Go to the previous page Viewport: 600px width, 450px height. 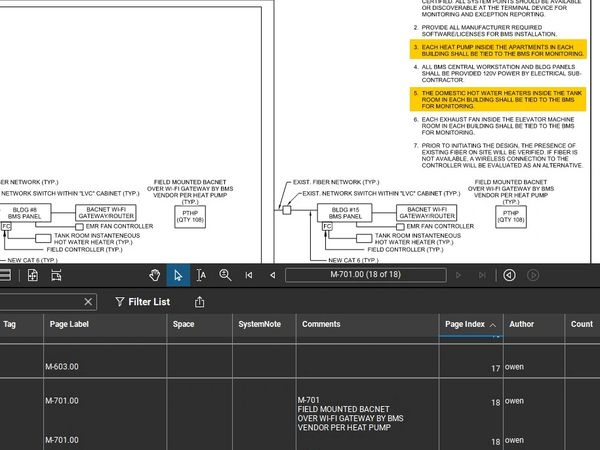point(272,275)
